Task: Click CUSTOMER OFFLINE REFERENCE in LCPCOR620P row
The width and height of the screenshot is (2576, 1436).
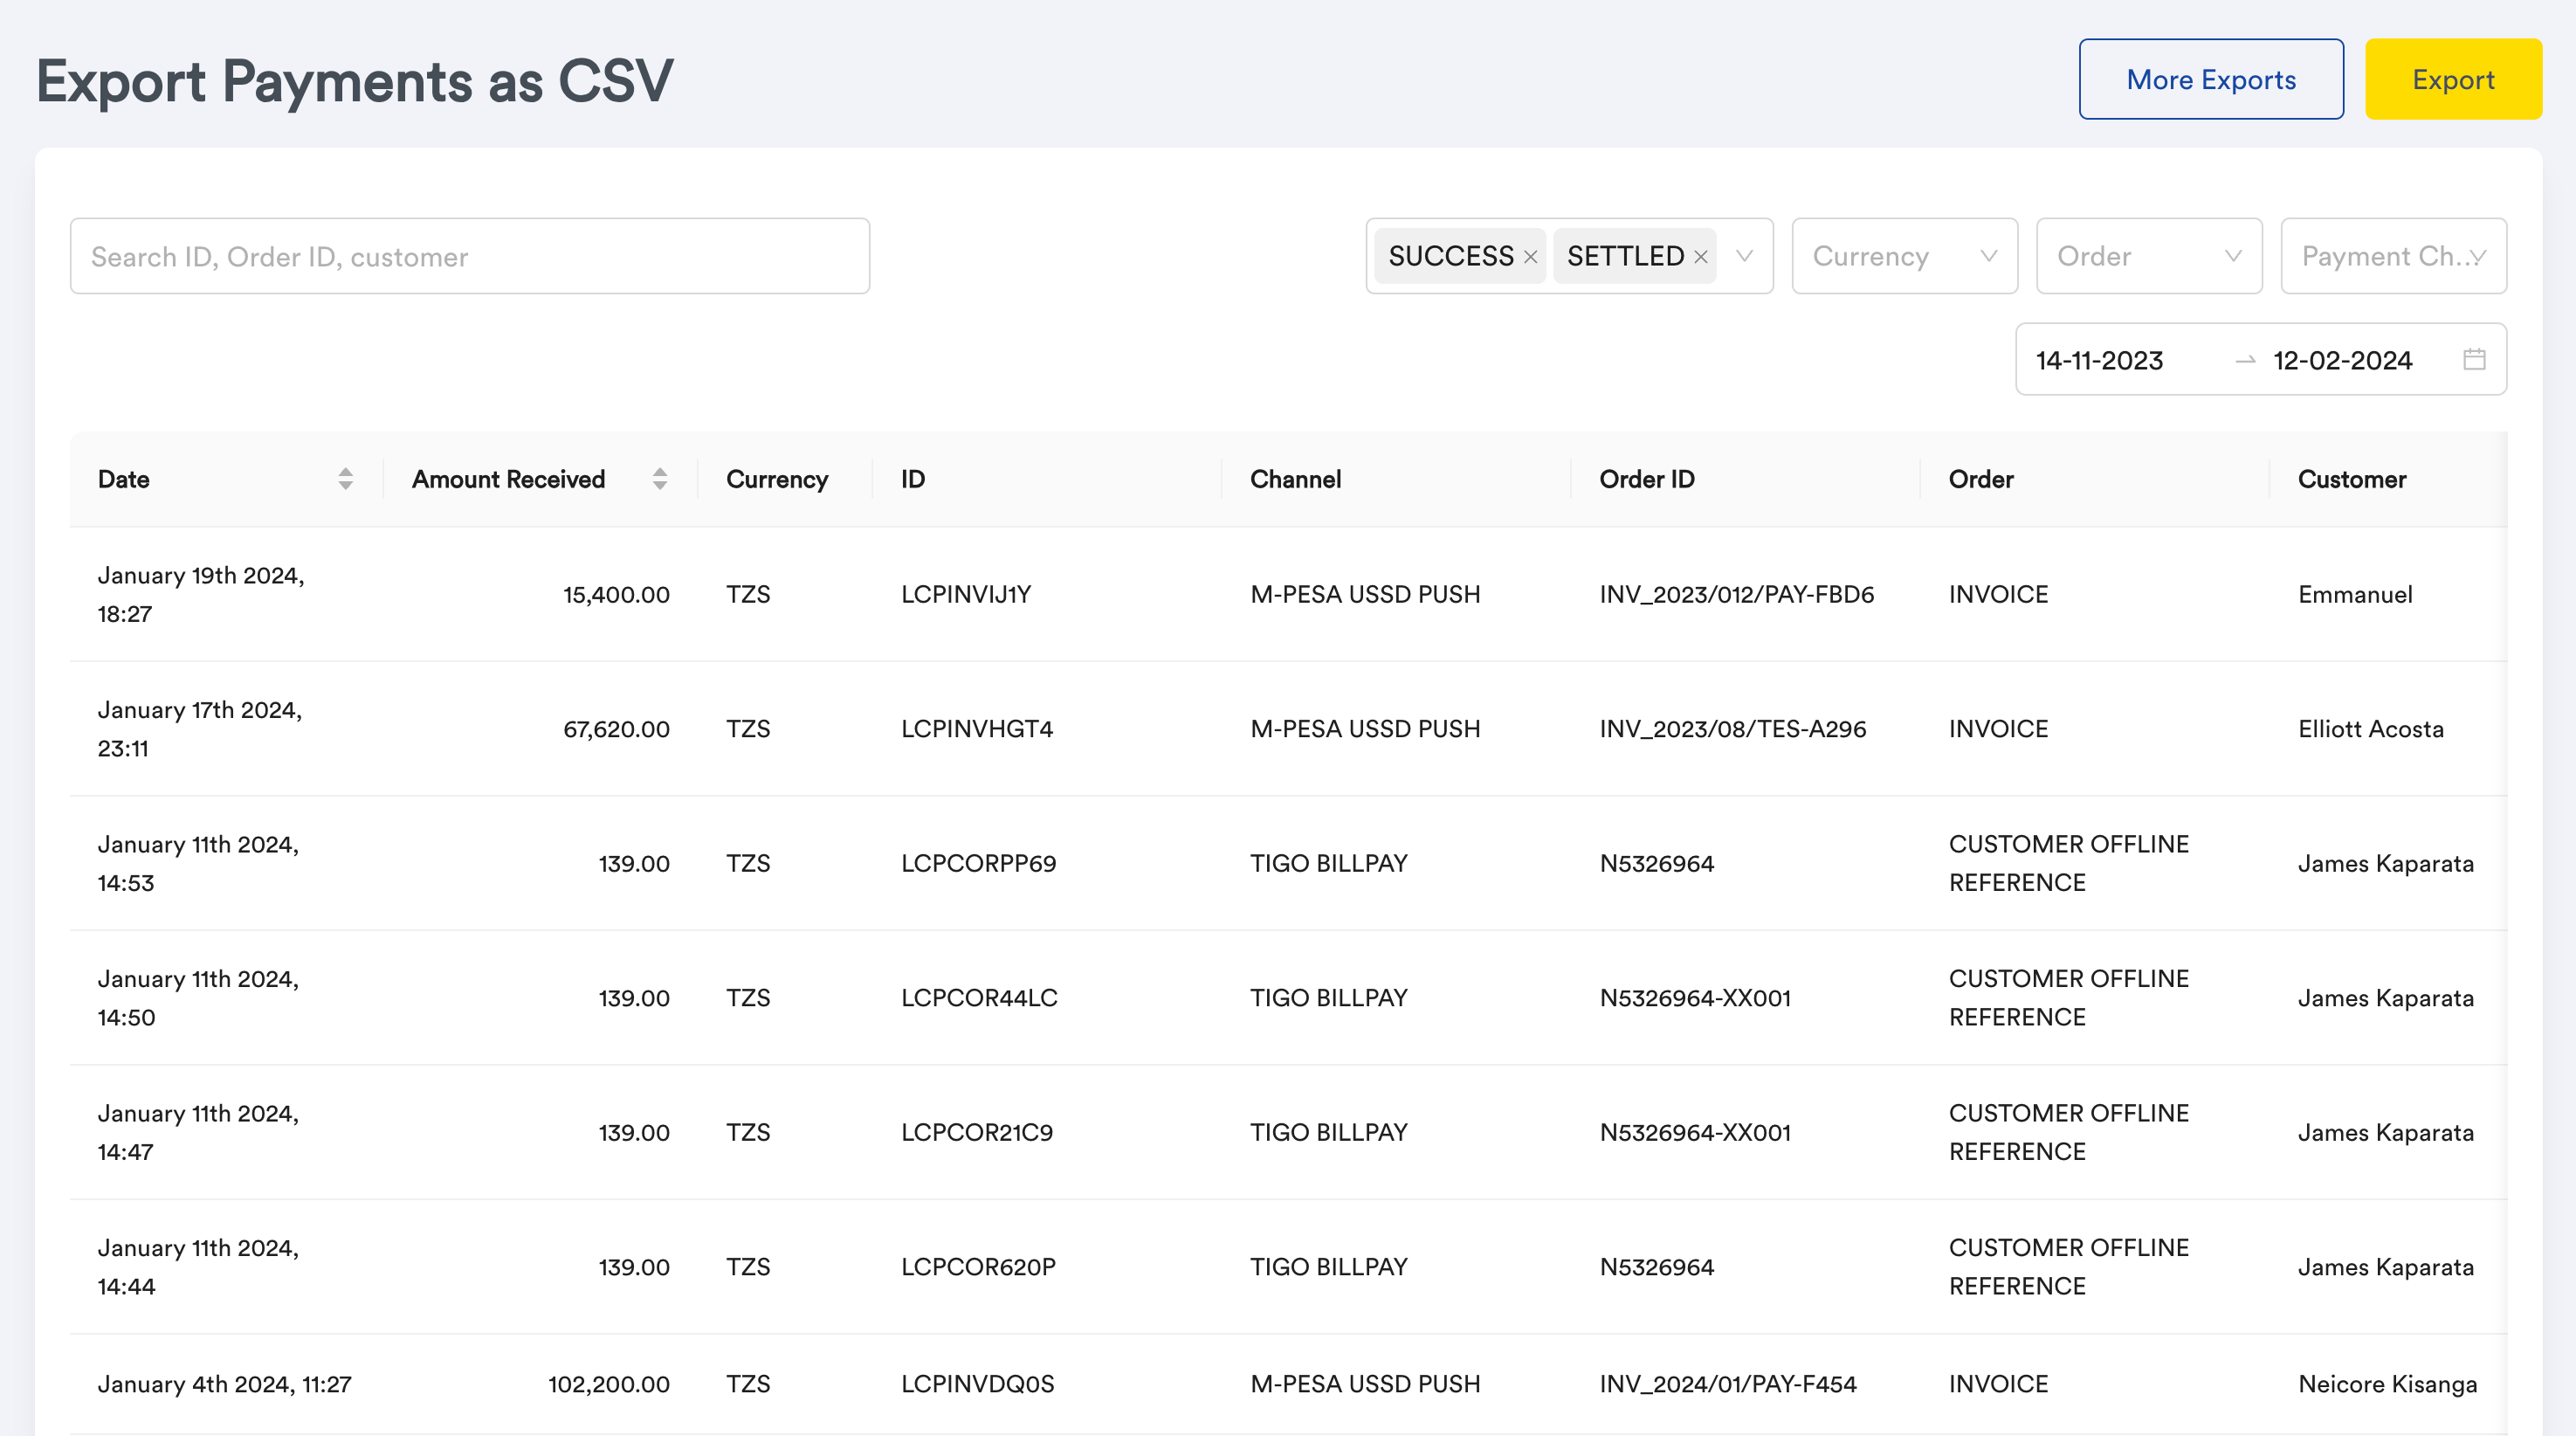Action: tap(2069, 1267)
